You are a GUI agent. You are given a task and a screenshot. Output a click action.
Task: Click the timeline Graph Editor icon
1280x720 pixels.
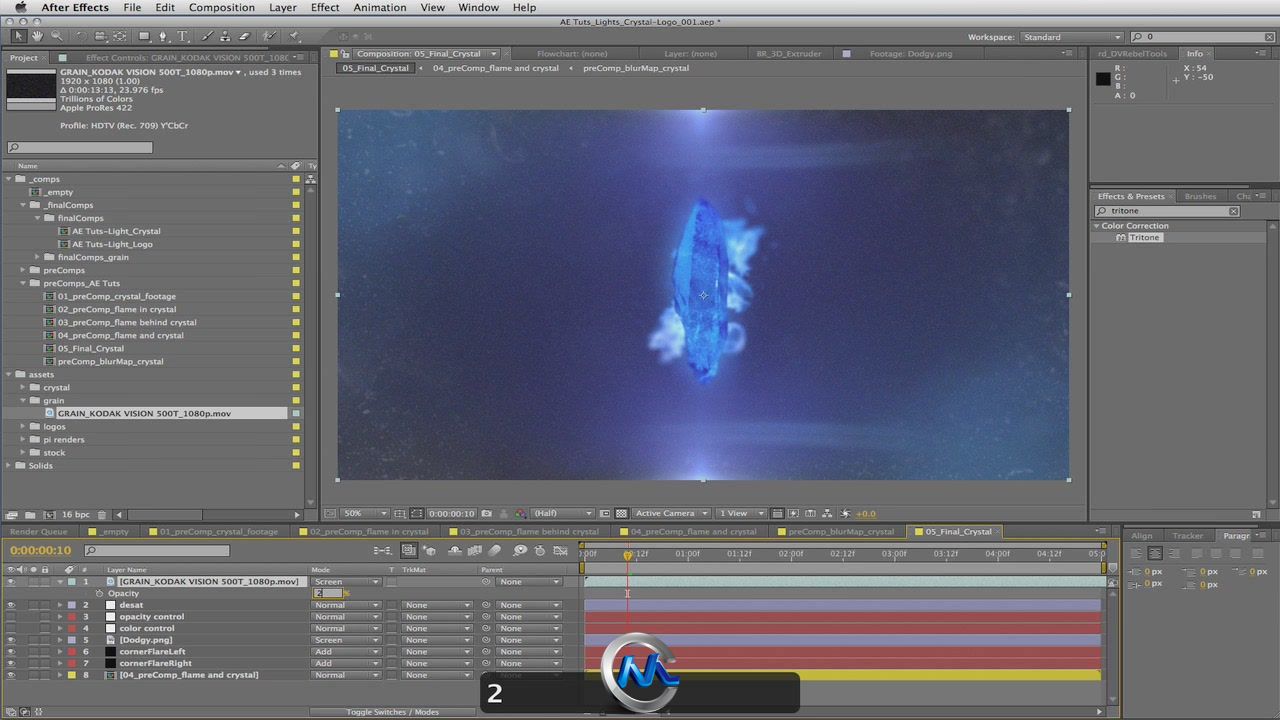560,550
